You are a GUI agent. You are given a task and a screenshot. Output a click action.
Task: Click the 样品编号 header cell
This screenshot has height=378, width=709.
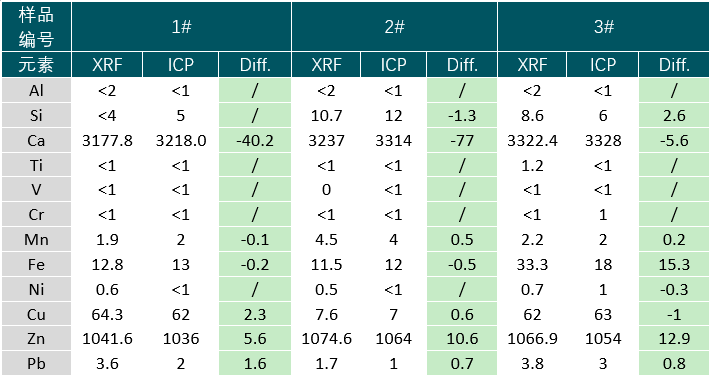click(36, 26)
